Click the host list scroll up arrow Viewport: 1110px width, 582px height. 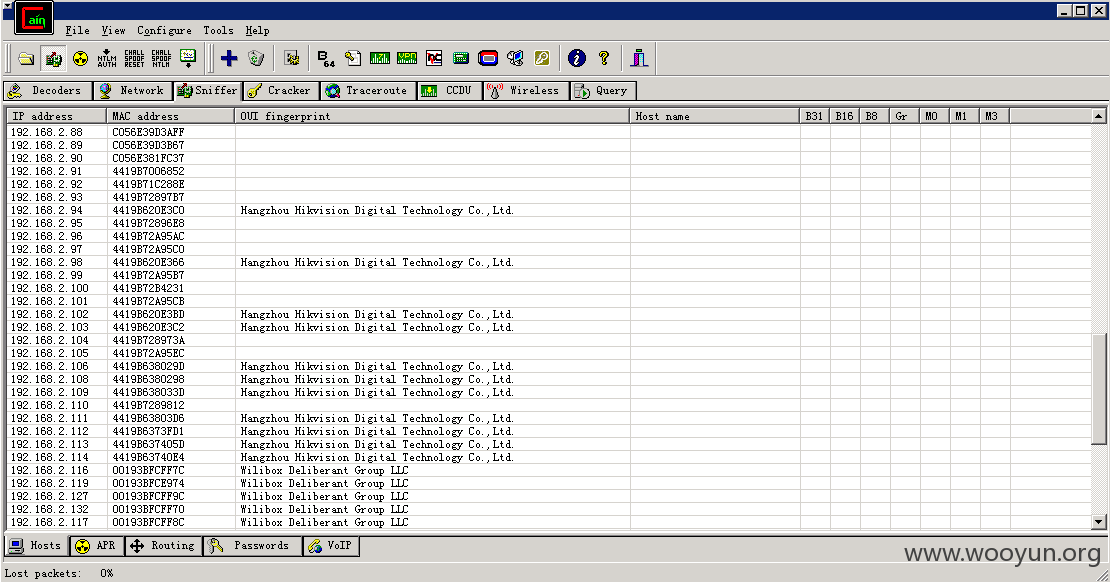pos(1099,116)
